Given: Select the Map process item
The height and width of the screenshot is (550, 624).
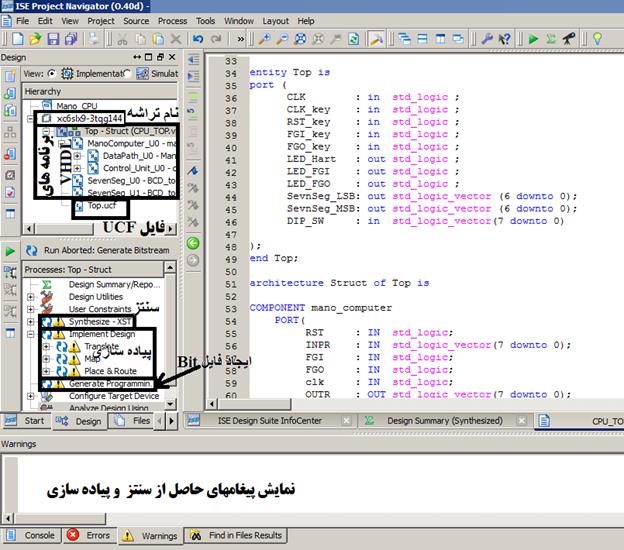Looking at the screenshot, I should (x=92, y=359).
